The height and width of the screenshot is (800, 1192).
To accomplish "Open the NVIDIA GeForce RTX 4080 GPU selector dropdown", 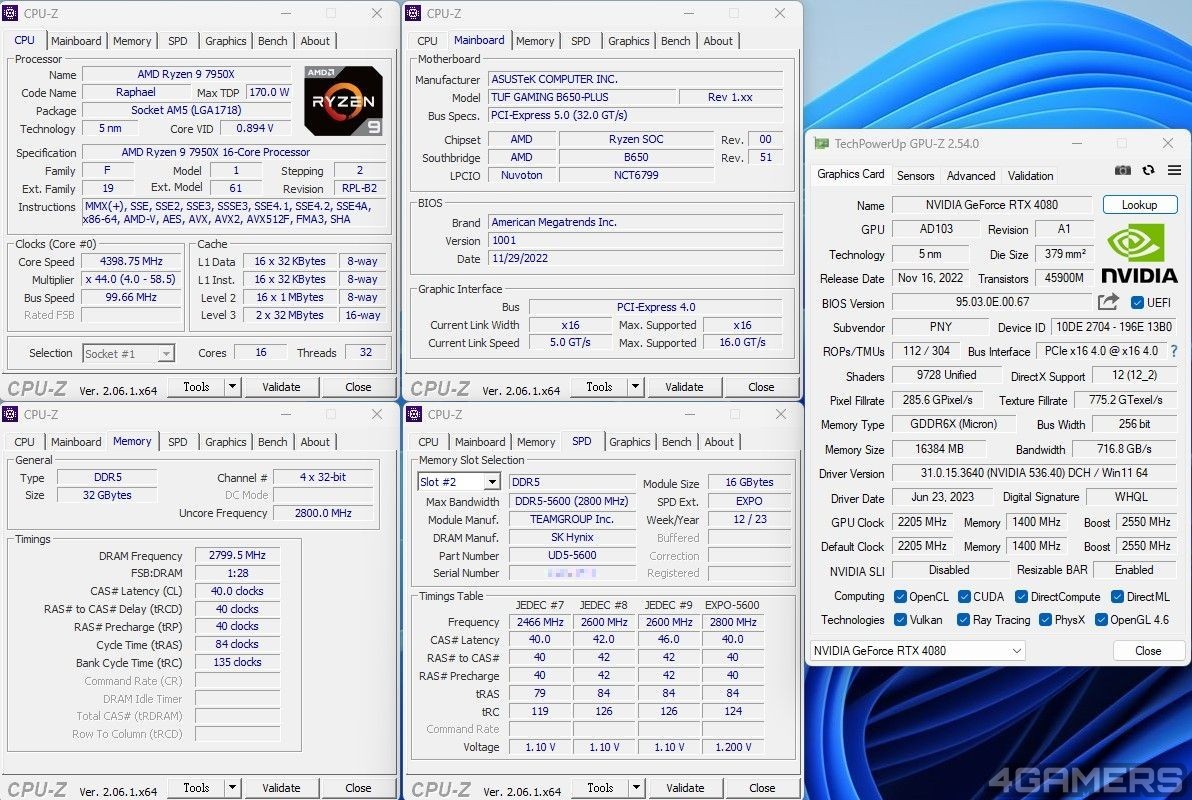I will pyautogui.click(x=918, y=651).
